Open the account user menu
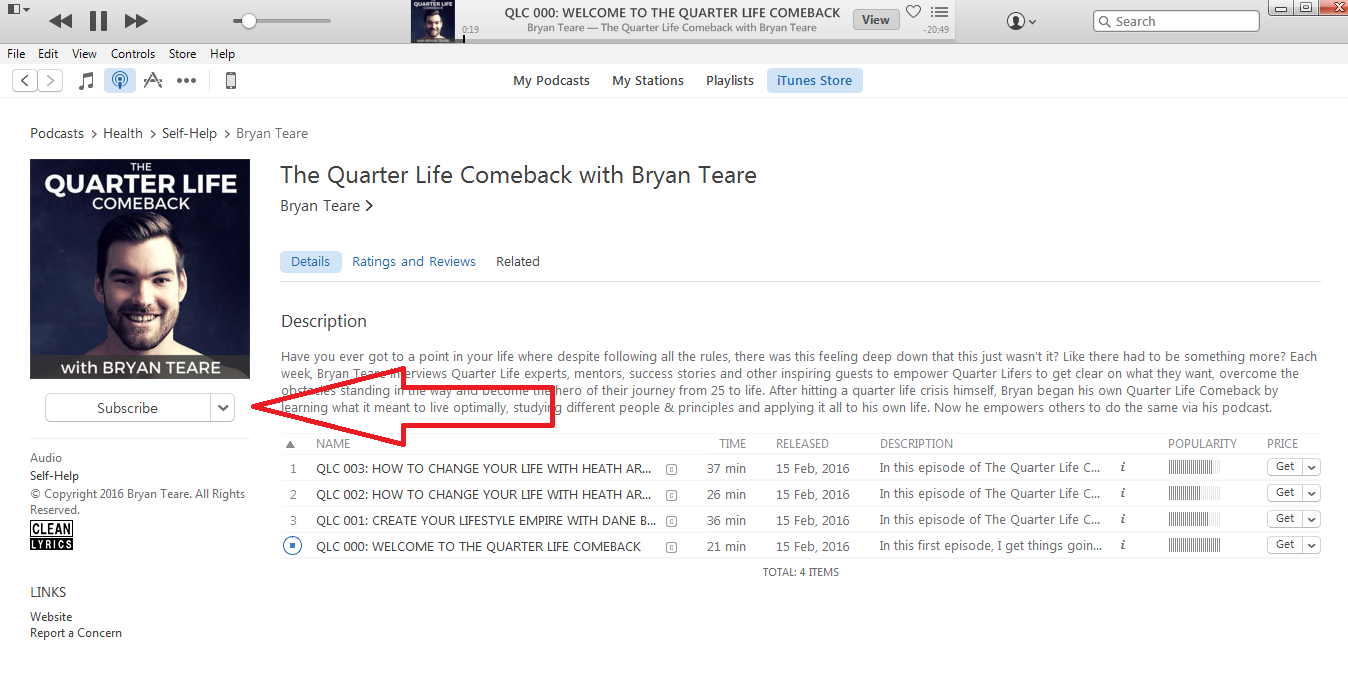The height and width of the screenshot is (678, 1348). pos(1021,21)
